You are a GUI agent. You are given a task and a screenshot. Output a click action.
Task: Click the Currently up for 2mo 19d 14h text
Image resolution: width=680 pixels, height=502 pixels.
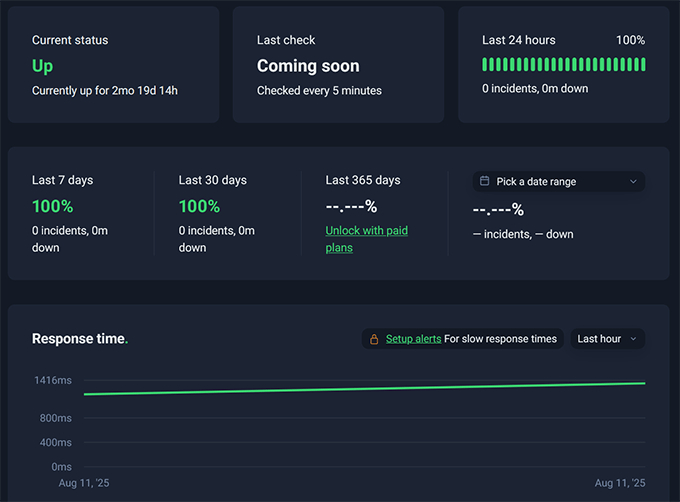tap(105, 91)
